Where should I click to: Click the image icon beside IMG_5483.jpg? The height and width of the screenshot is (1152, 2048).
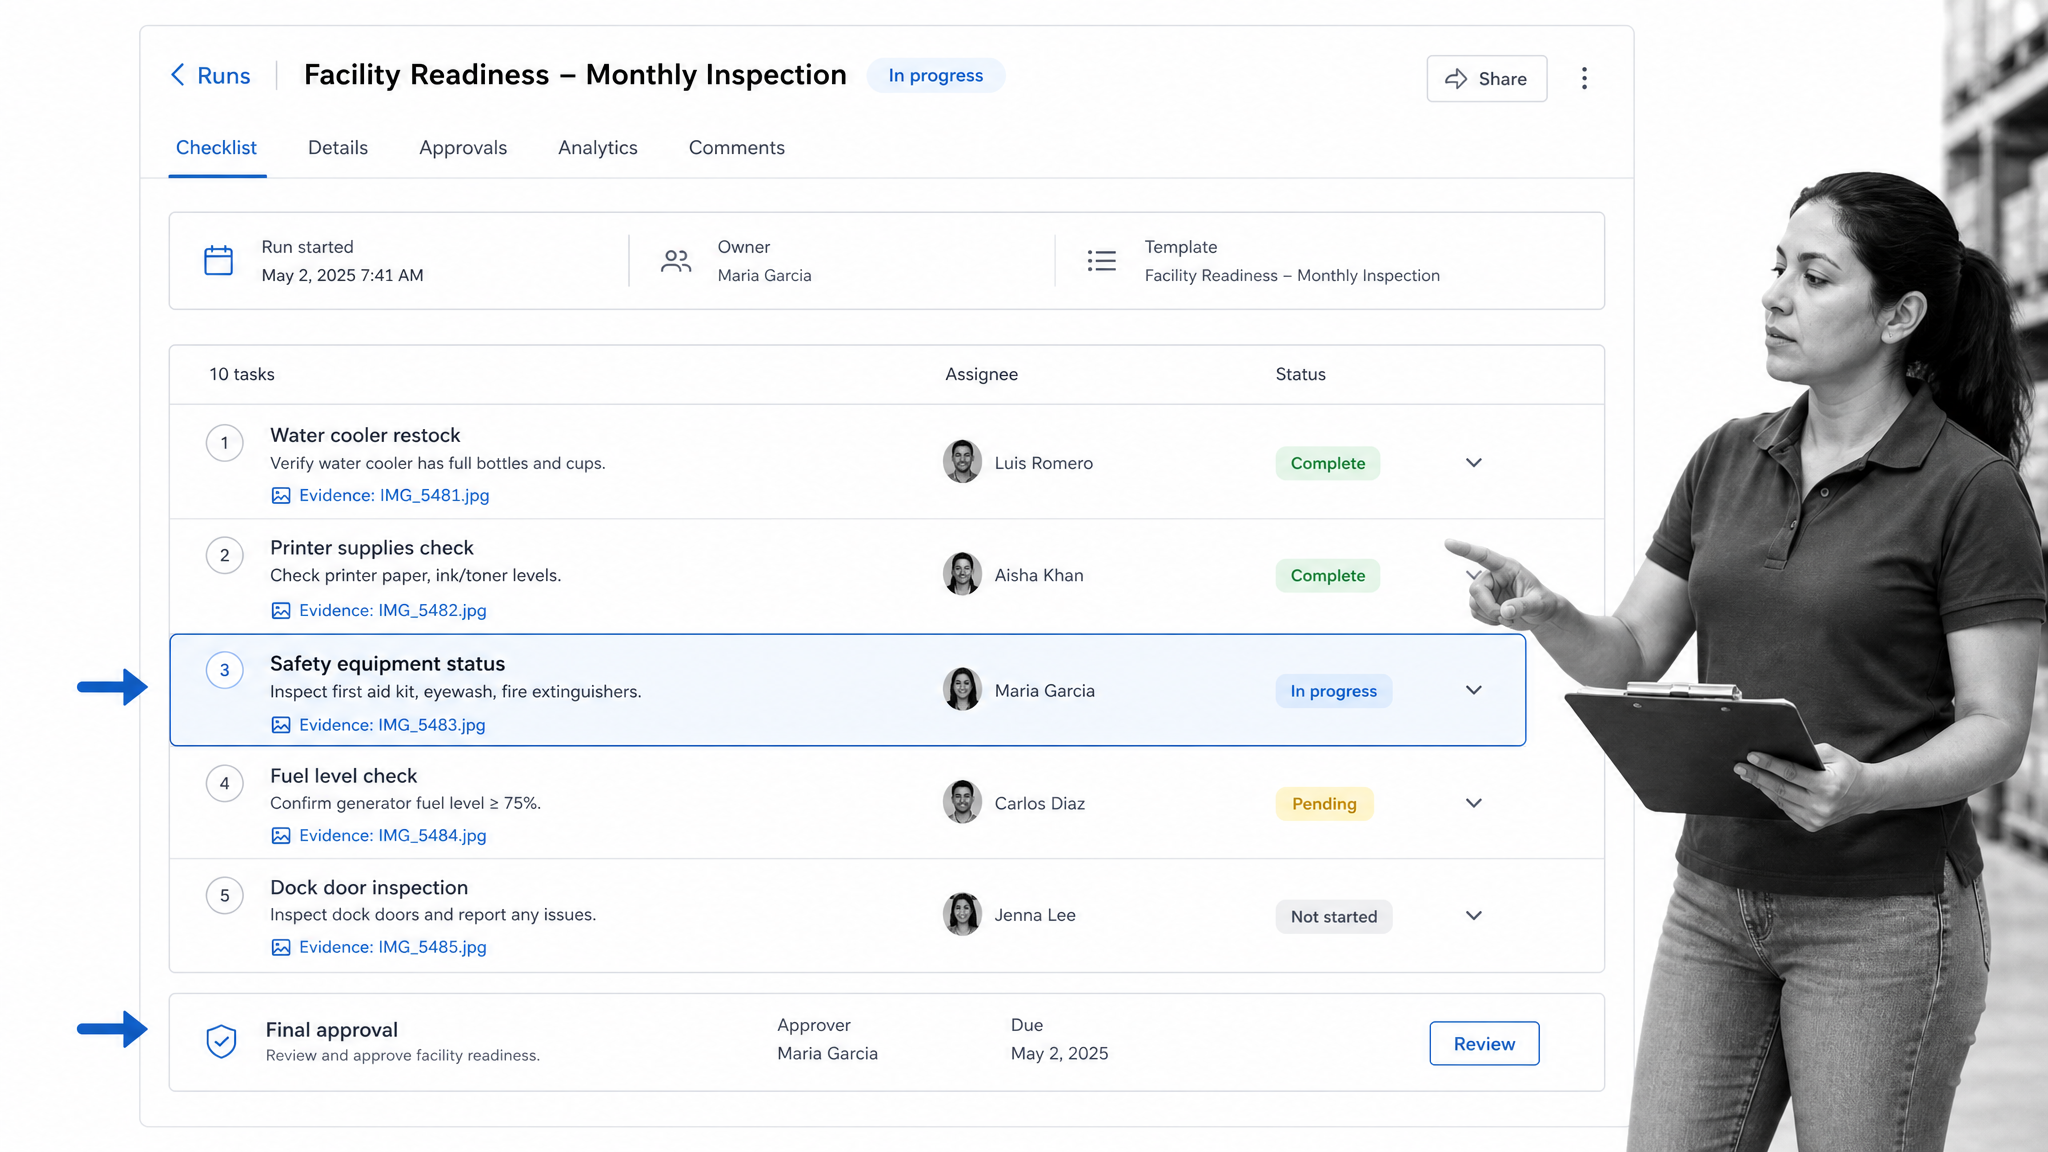pos(281,725)
